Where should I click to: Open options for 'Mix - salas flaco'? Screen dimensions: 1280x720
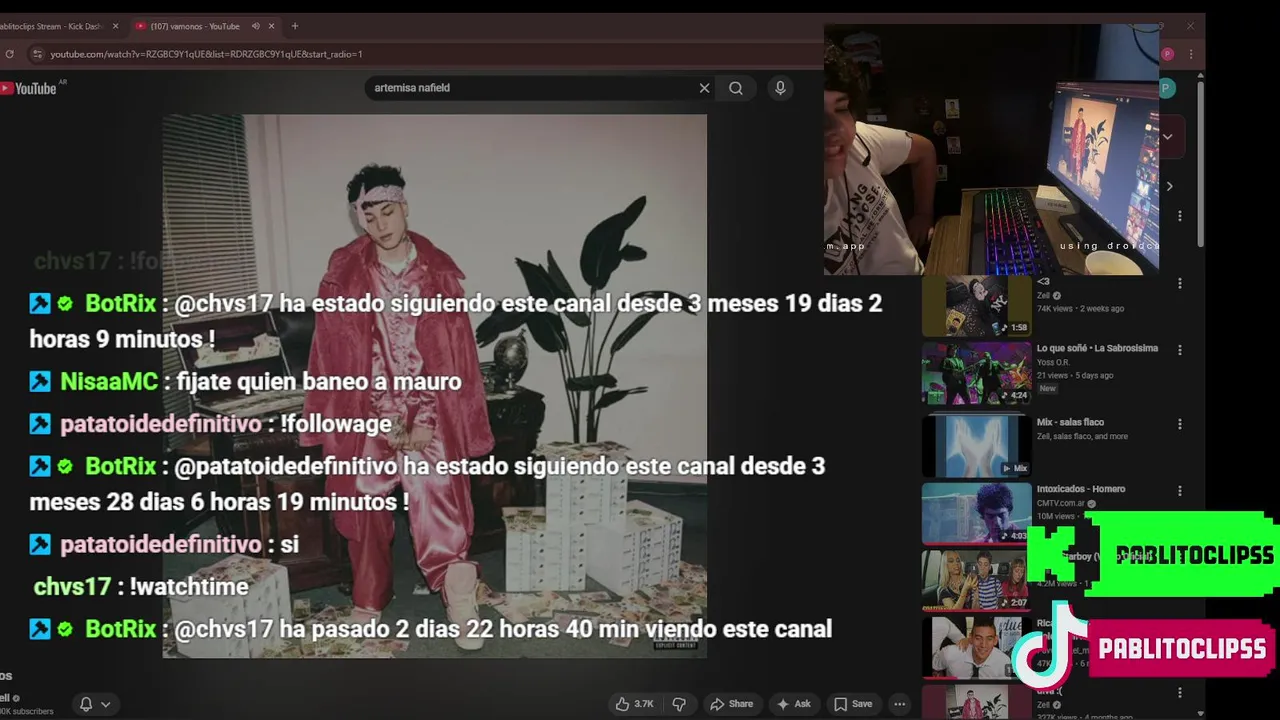1179,424
